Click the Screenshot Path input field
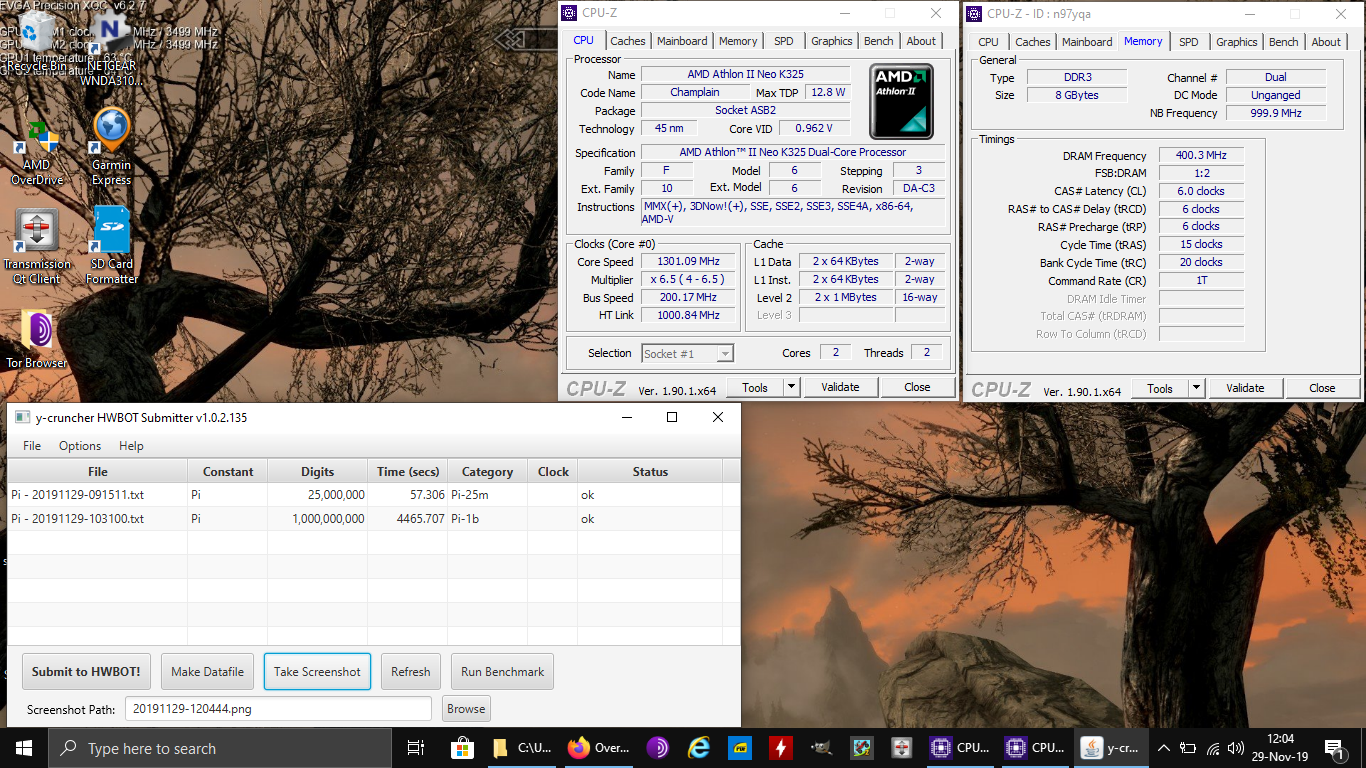Image resolution: width=1366 pixels, height=768 pixels. coord(278,709)
